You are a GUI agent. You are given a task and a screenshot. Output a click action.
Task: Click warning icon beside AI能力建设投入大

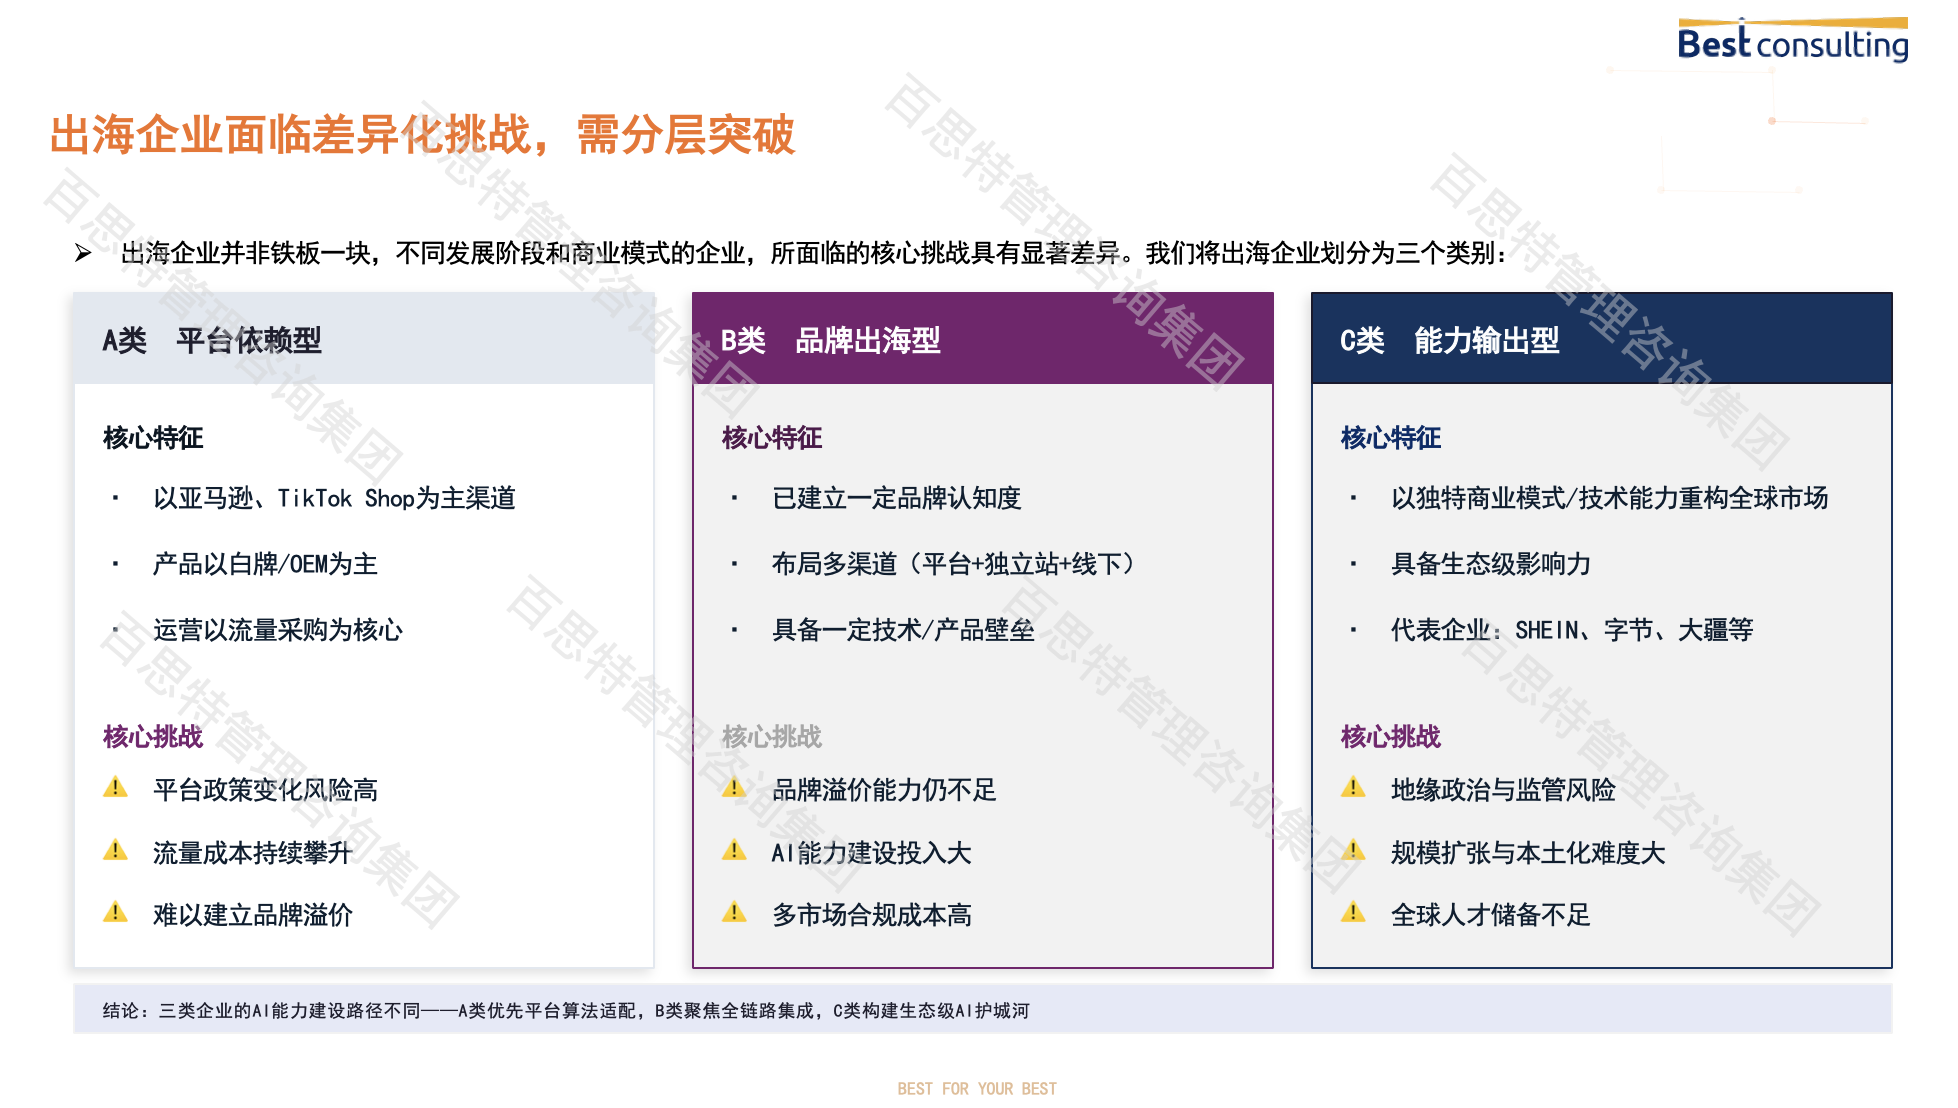[735, 851]
